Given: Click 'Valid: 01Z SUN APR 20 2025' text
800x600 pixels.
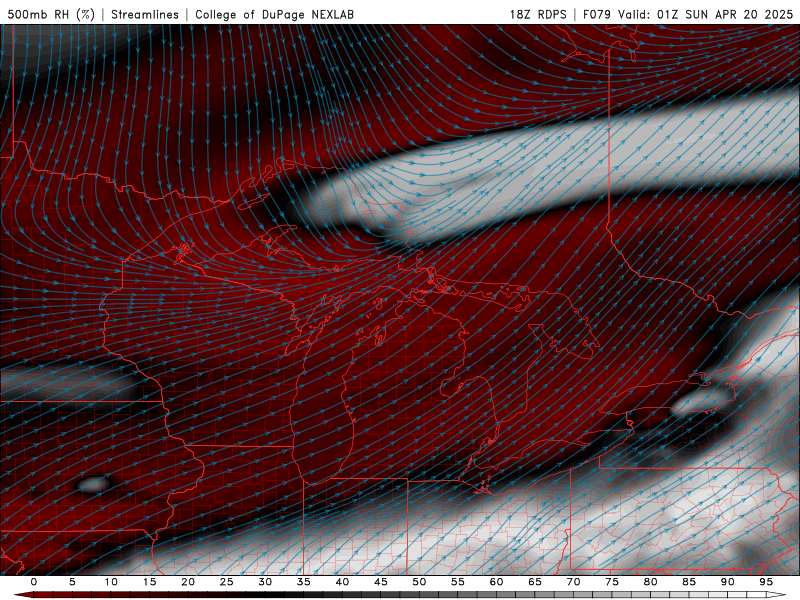Looking at the screenshot, I should pos(706,14).
